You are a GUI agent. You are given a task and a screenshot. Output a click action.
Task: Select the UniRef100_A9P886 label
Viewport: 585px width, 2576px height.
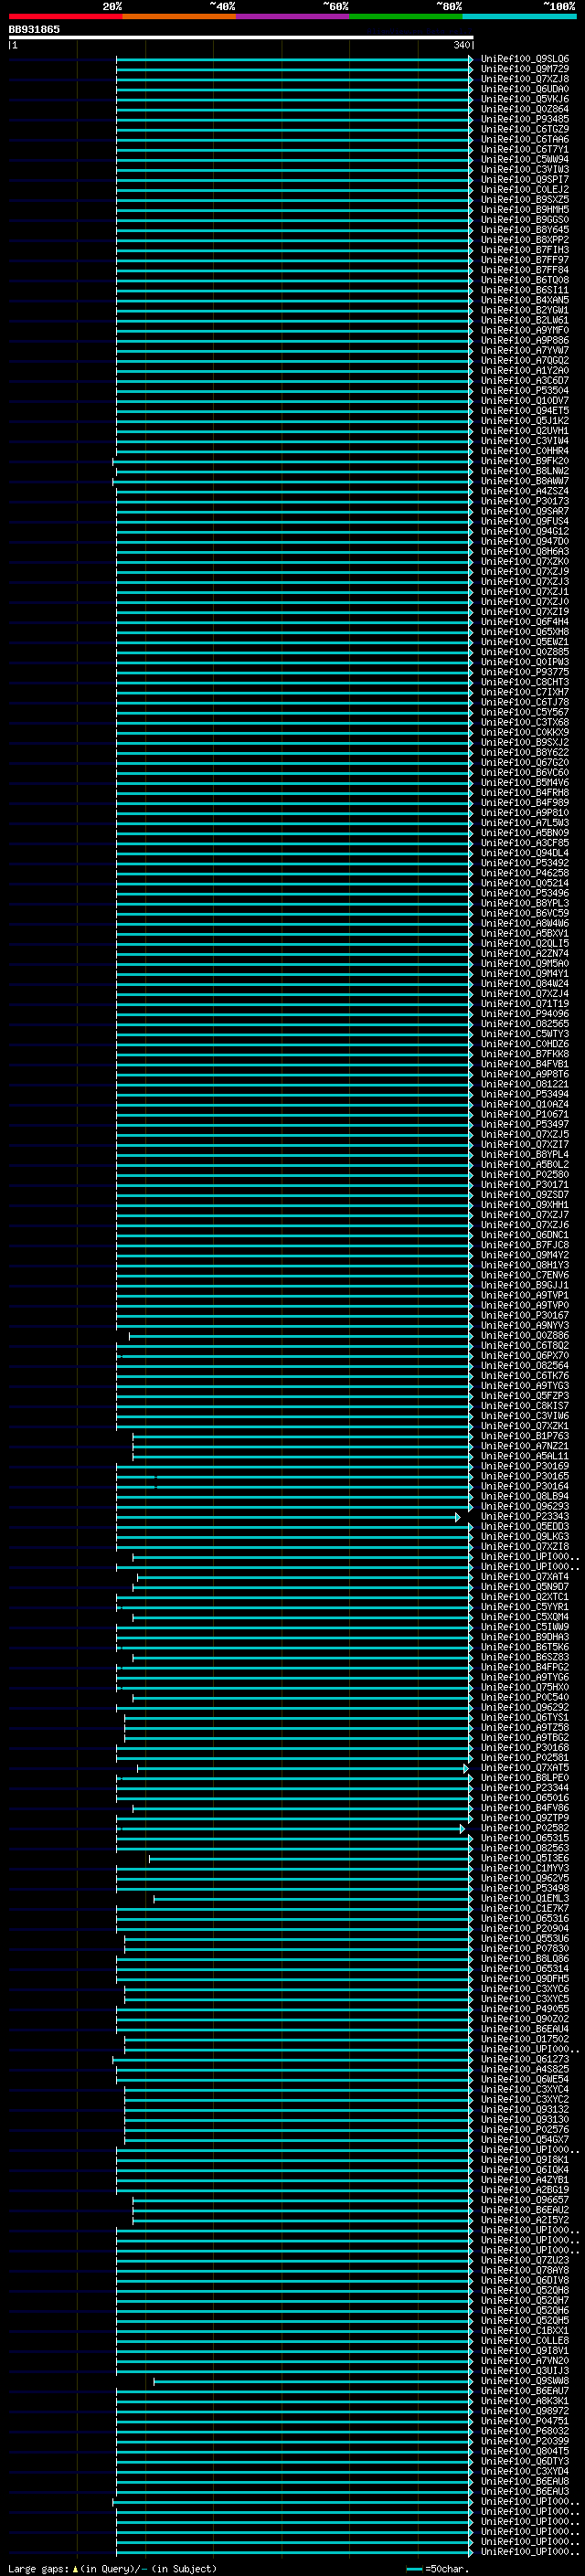point(525,340)
